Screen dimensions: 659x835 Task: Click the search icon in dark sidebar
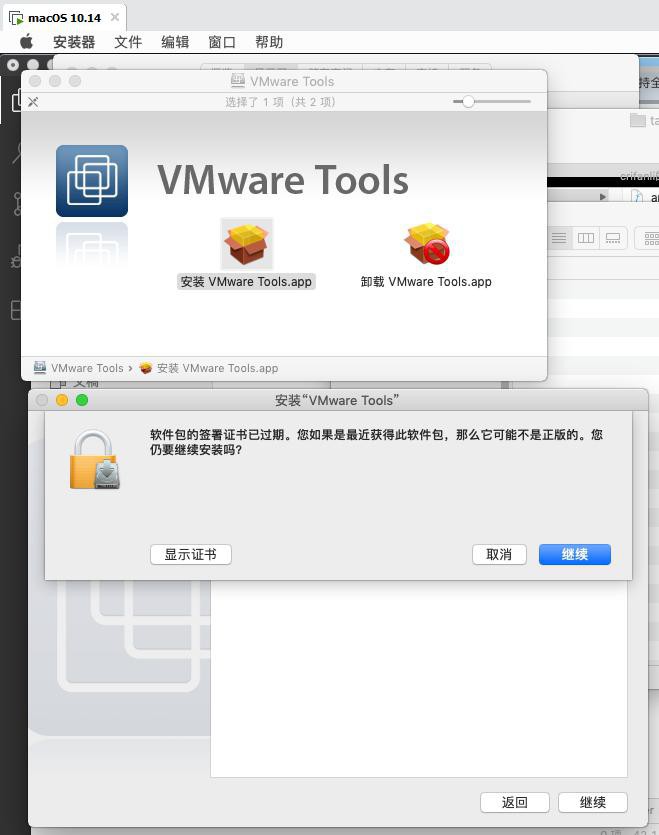pyautogui.click(x=18, y=153)
